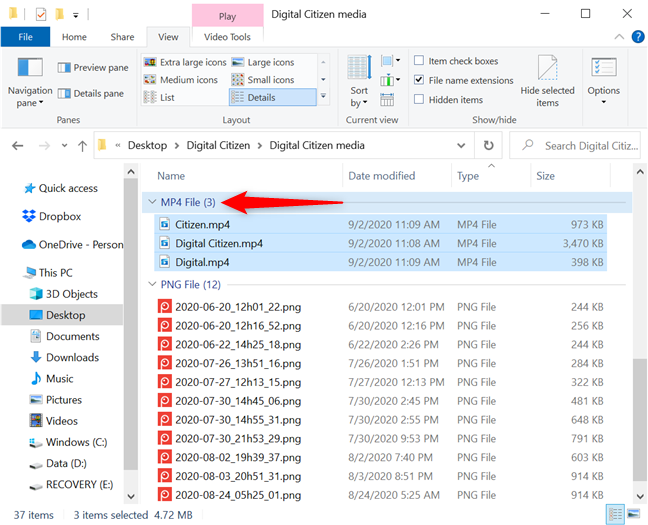Open the Video Tools tab
Viewport: 648px width, 525px height.
coord(227,37)
